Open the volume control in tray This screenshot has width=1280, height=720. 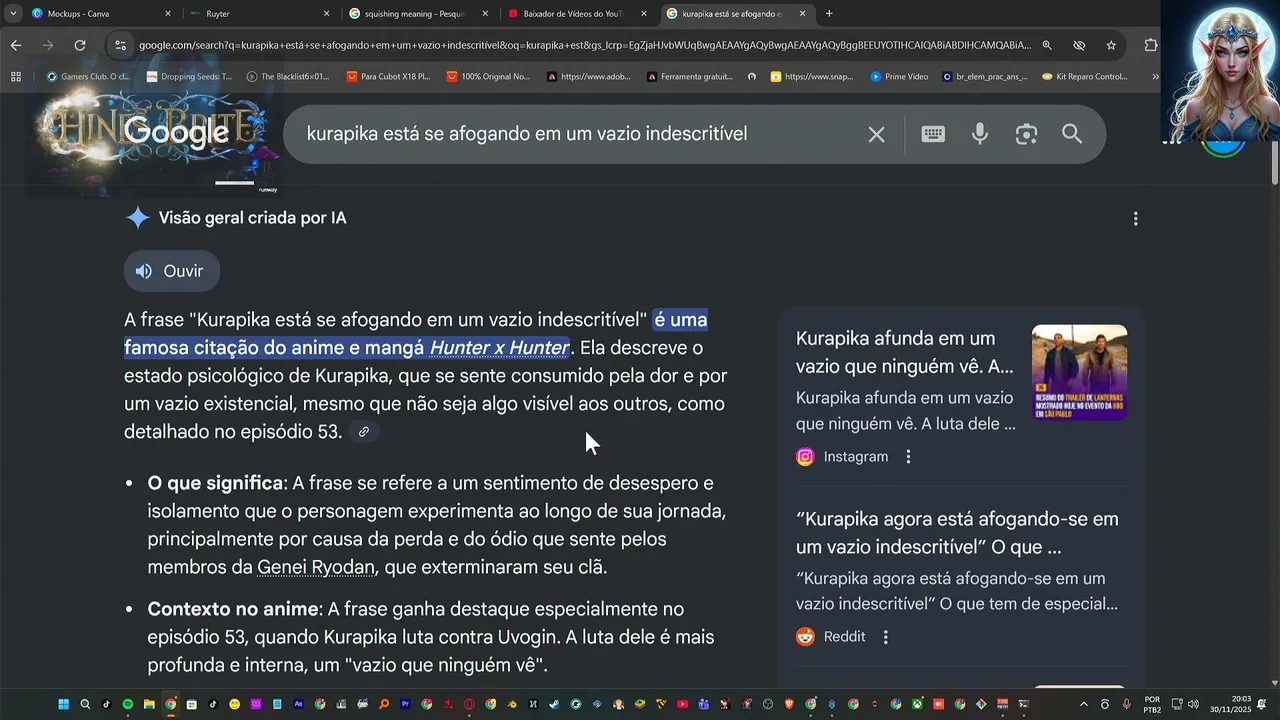pos(1193,704)
